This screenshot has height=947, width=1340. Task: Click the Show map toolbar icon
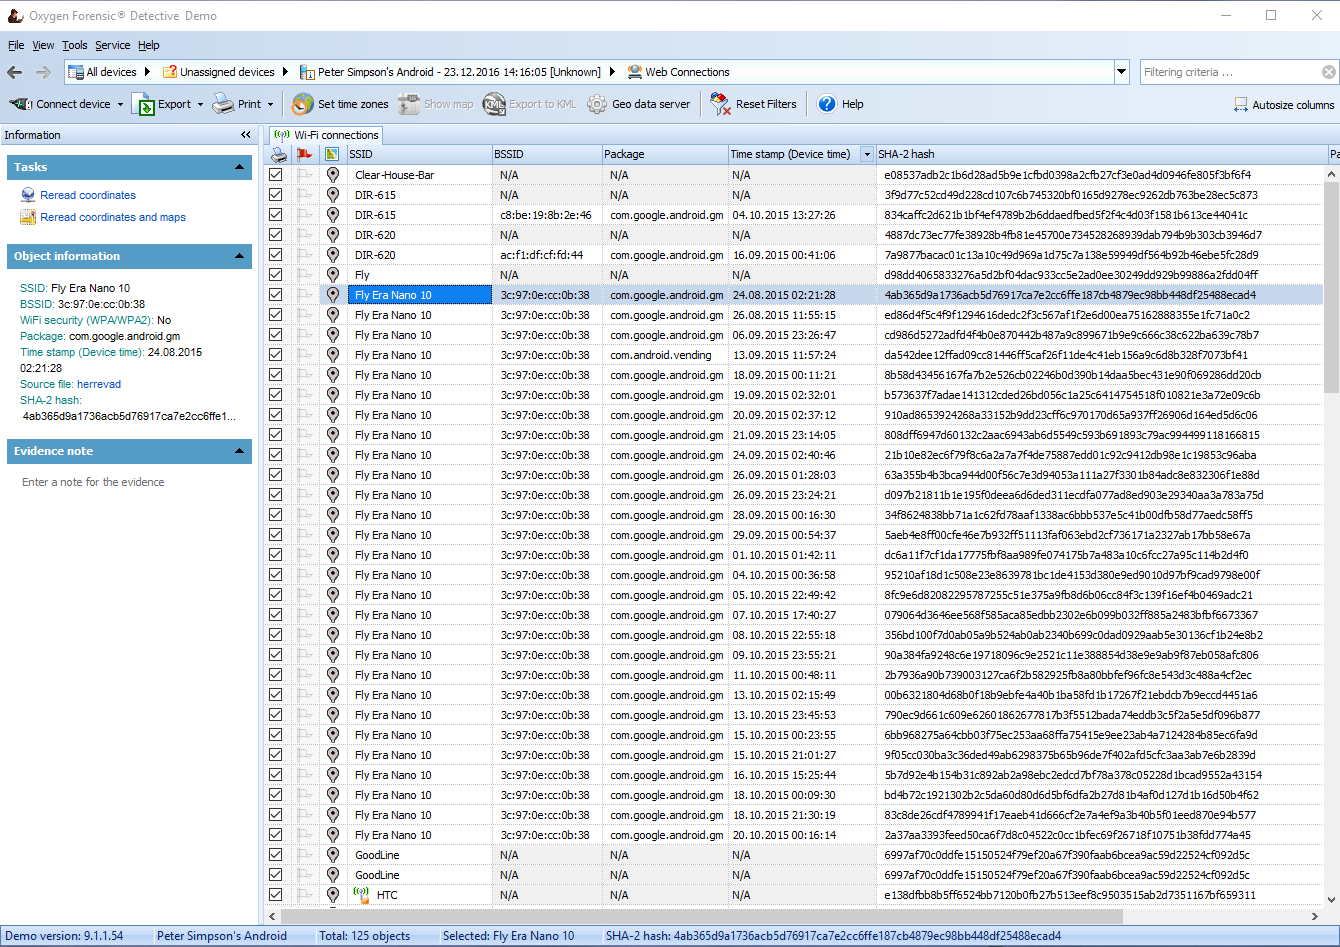(435, 103)
